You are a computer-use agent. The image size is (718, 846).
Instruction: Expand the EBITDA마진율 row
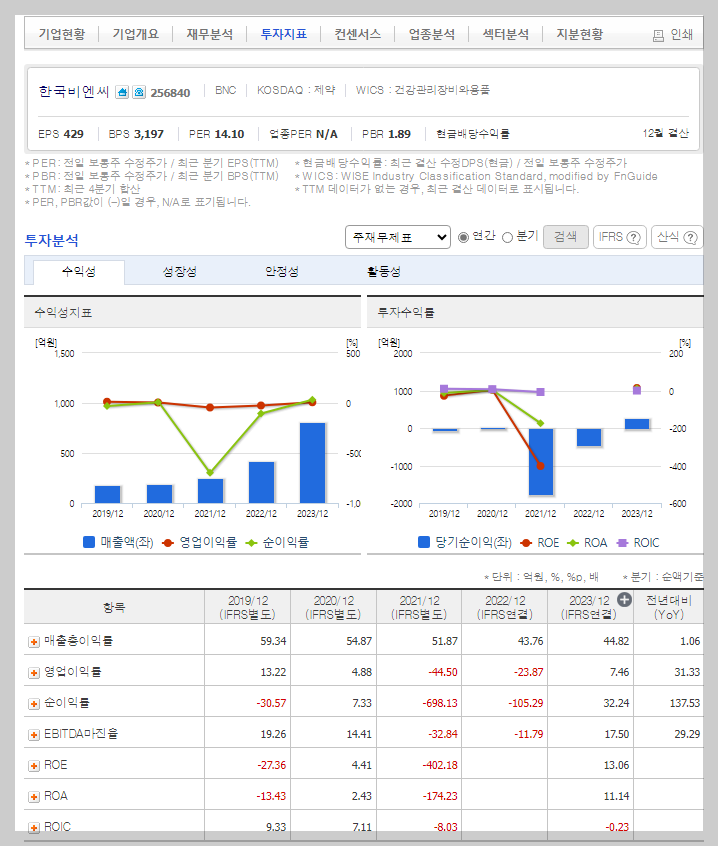(34, 734)
